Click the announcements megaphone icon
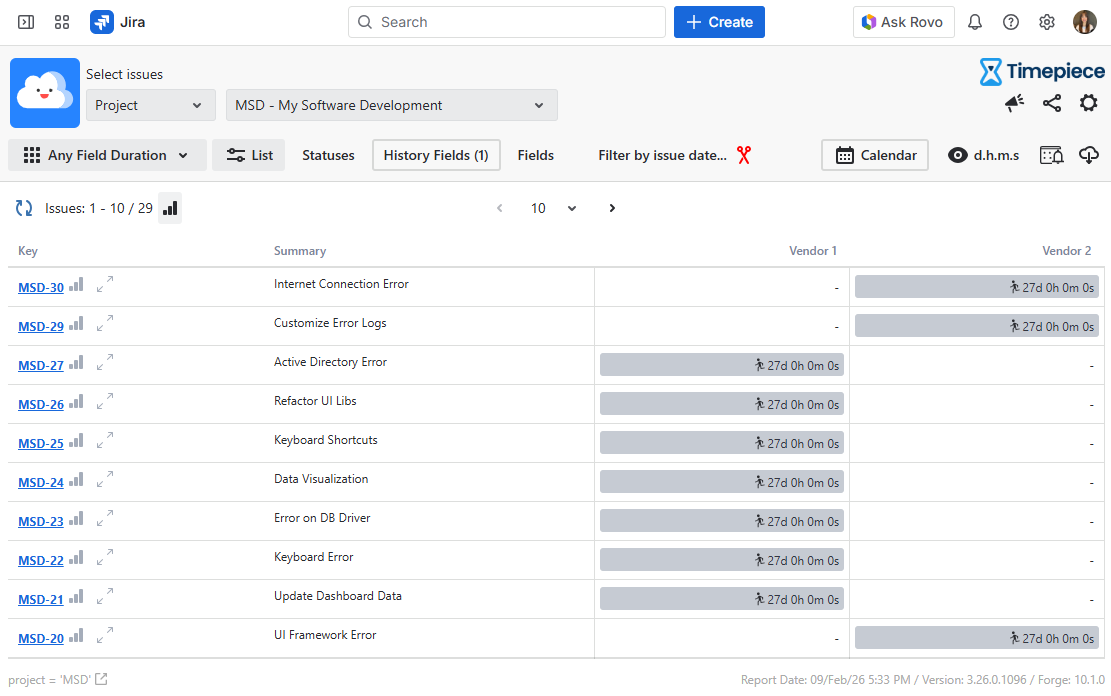 (x=1015, y=103)
